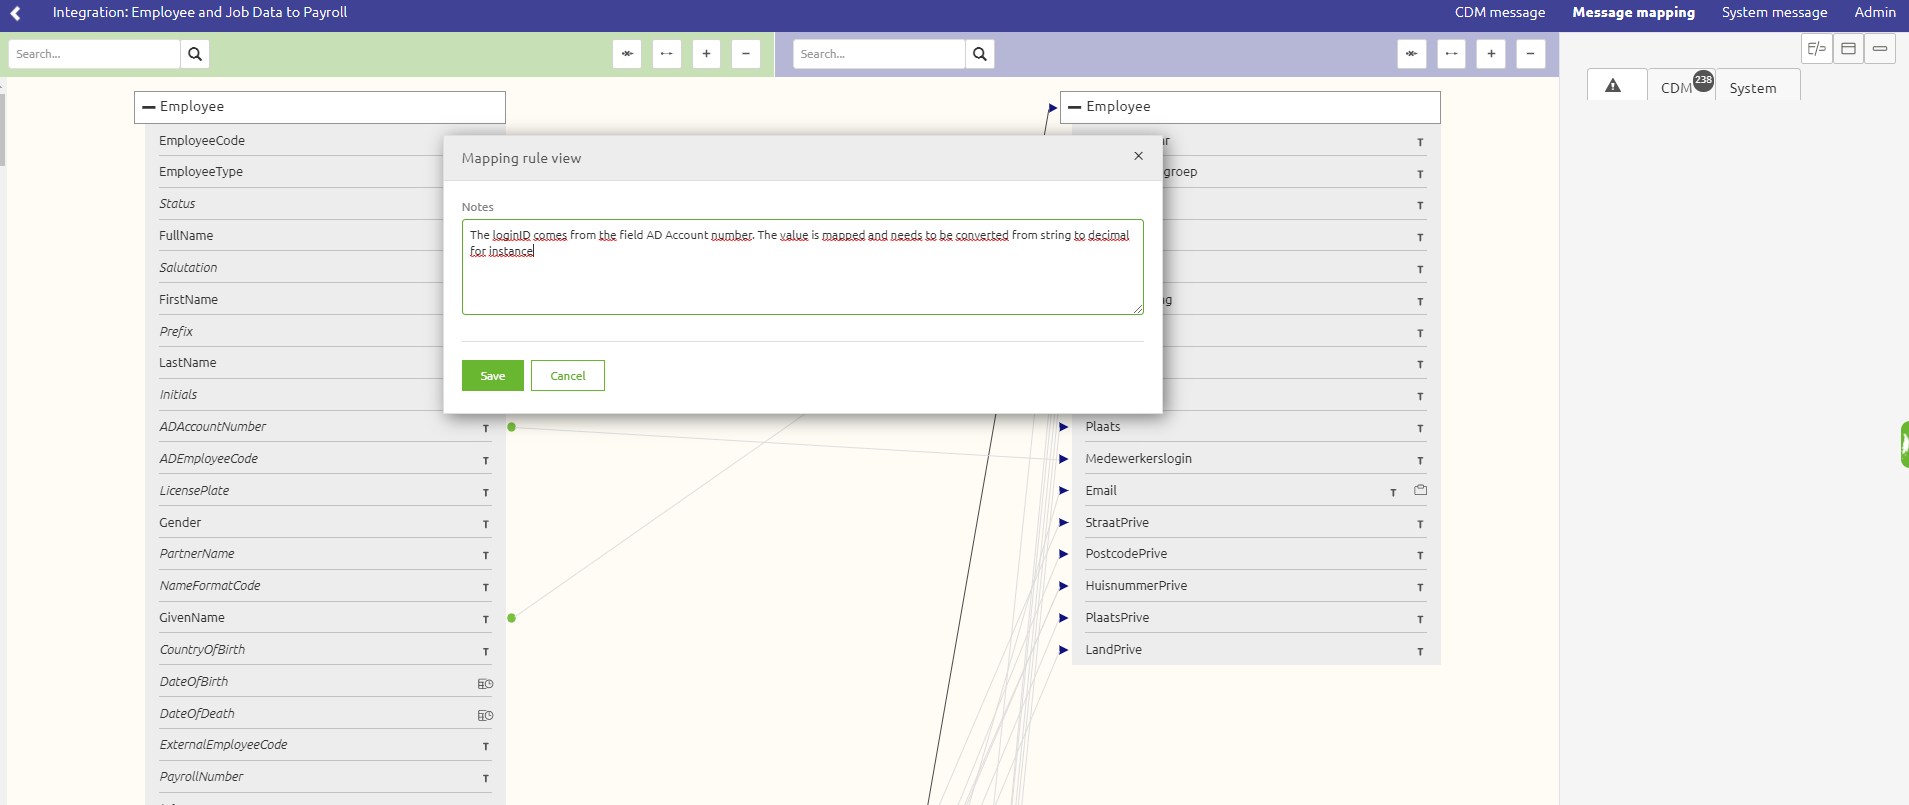Open the Message mapping tab
The image size is (1909, 805).
[x=1633, y=13]
